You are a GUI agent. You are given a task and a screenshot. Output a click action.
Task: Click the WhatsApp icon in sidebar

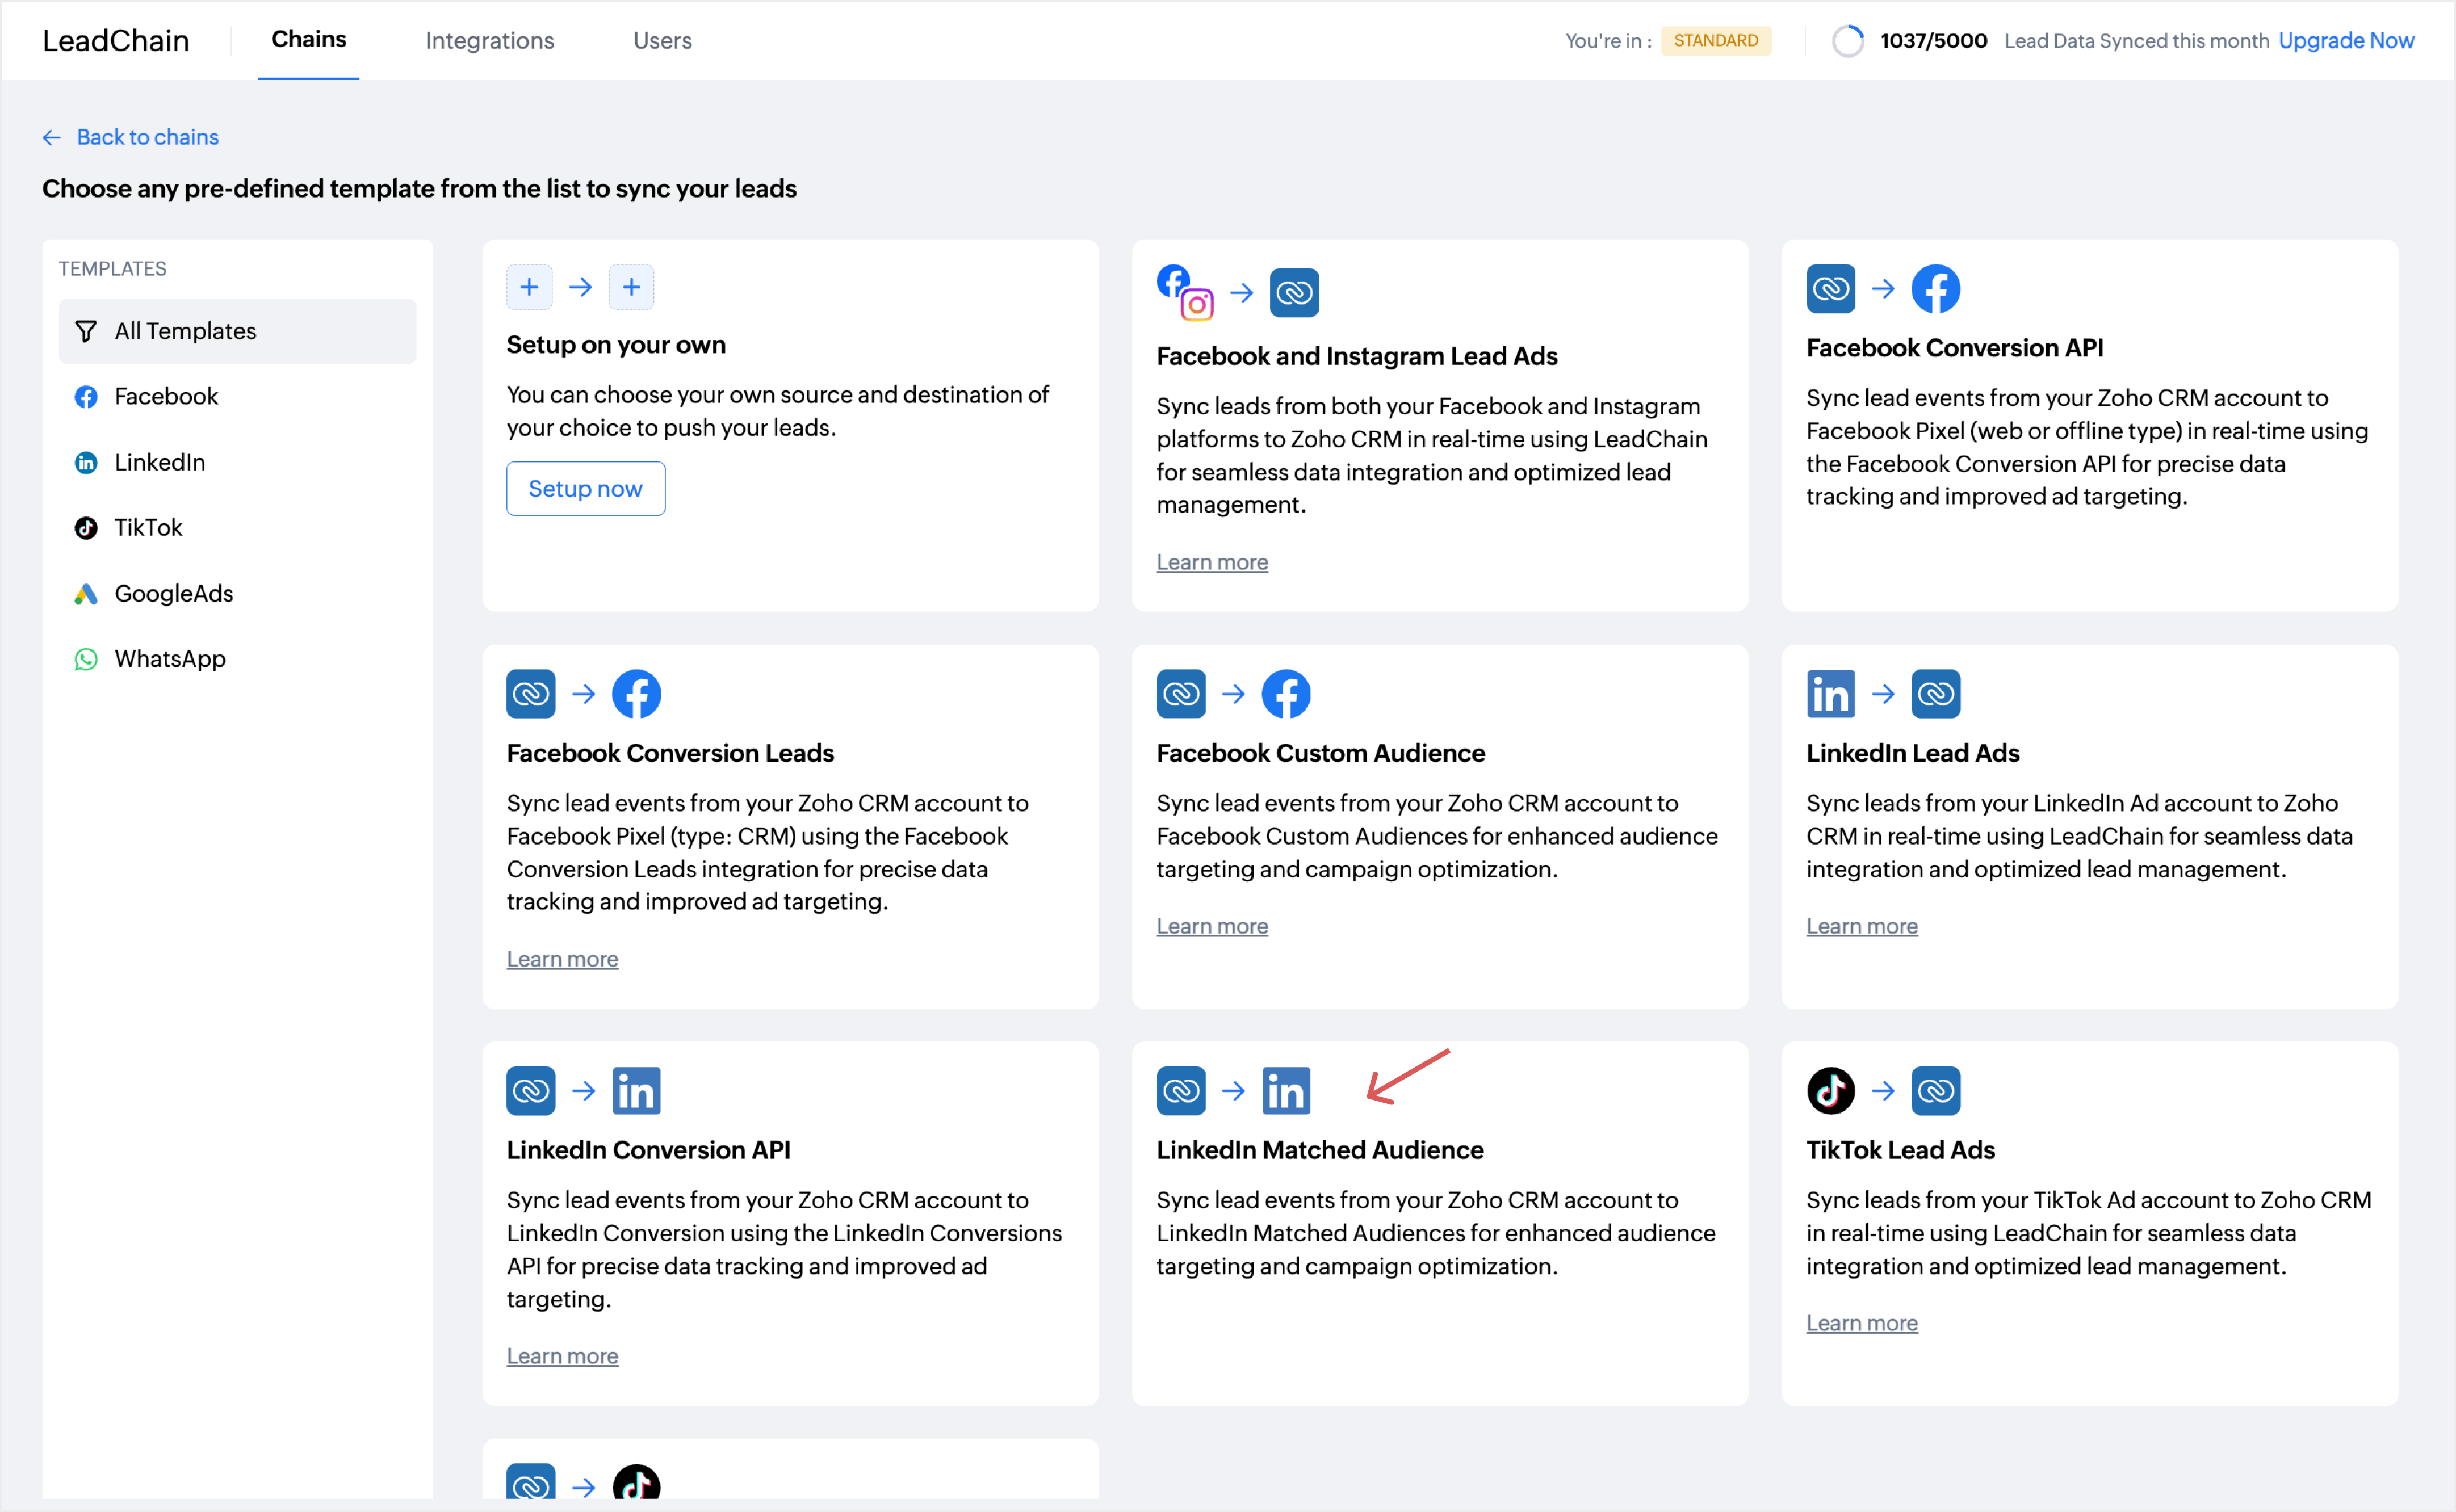pos(86,659)
